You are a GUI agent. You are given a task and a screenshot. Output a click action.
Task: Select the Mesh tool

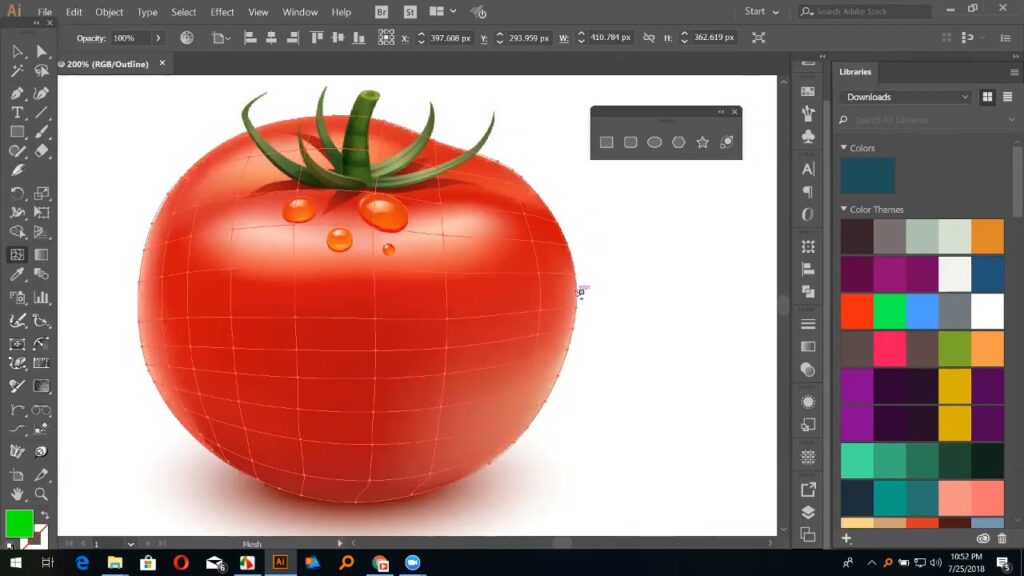click(17, 254)
